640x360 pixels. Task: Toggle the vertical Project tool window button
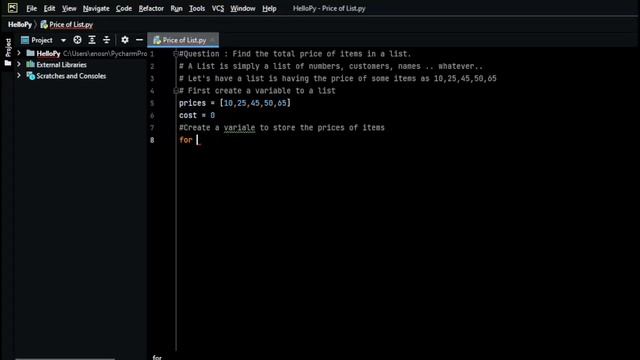point(8,48)
